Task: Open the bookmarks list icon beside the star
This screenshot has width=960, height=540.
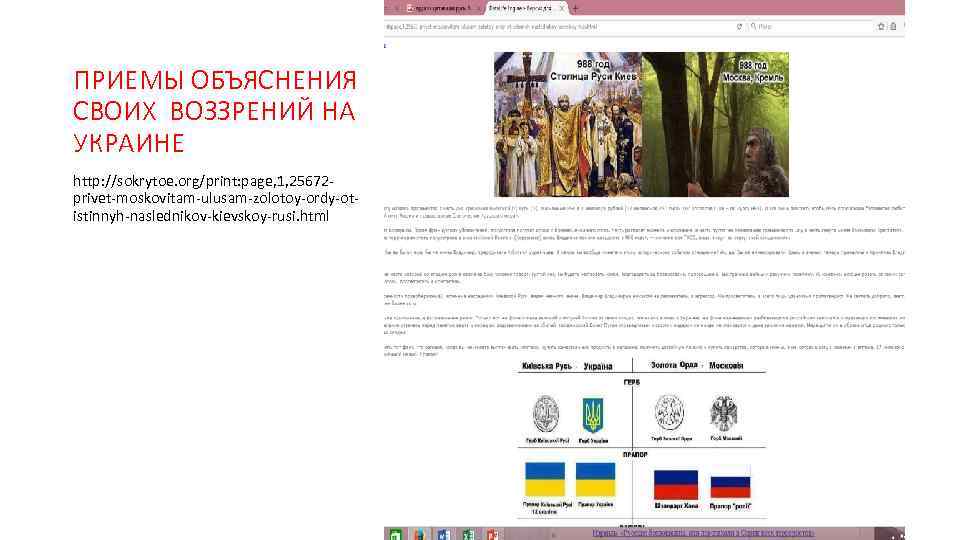Action: (x=893, y=26)
